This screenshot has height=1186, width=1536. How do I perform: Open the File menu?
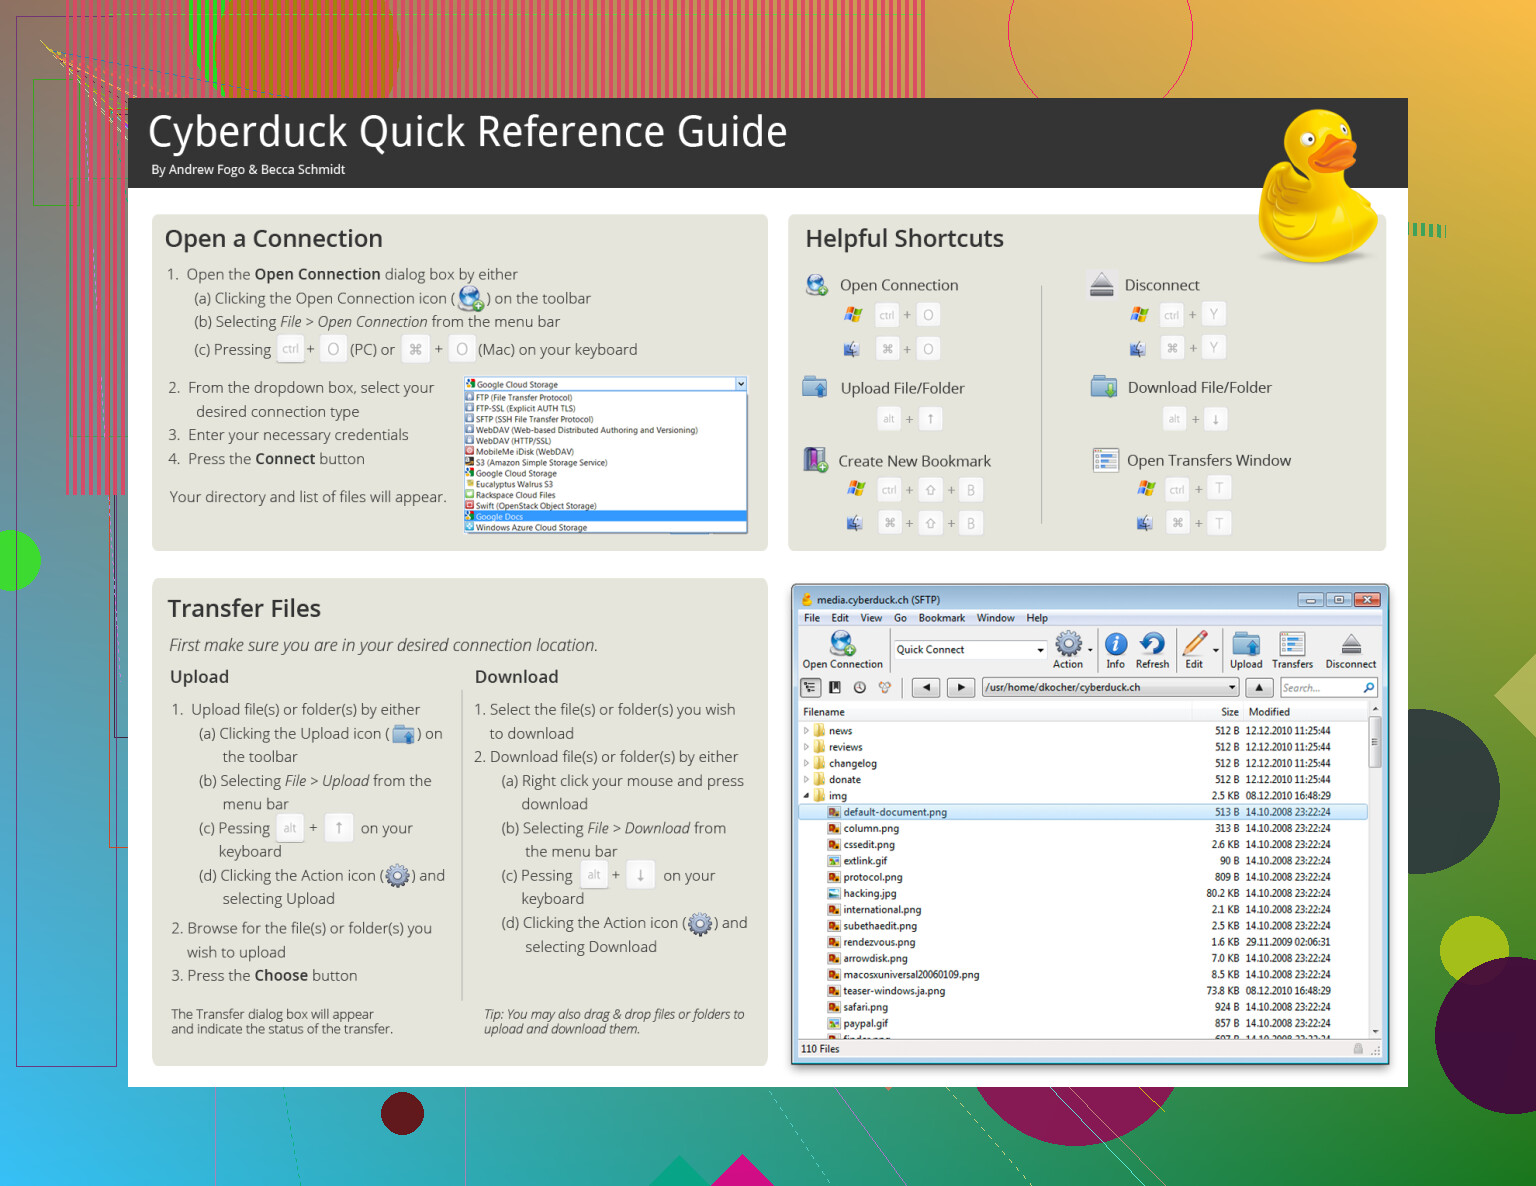811,618
